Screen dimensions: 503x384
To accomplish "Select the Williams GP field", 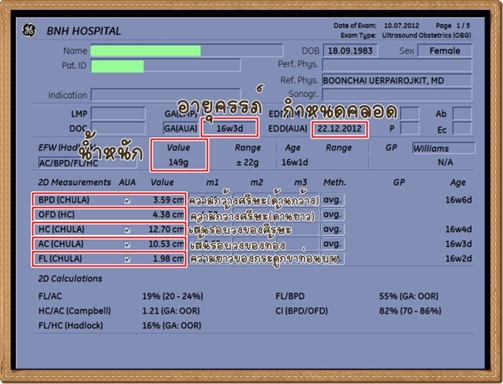I will [x=443, y=148].
